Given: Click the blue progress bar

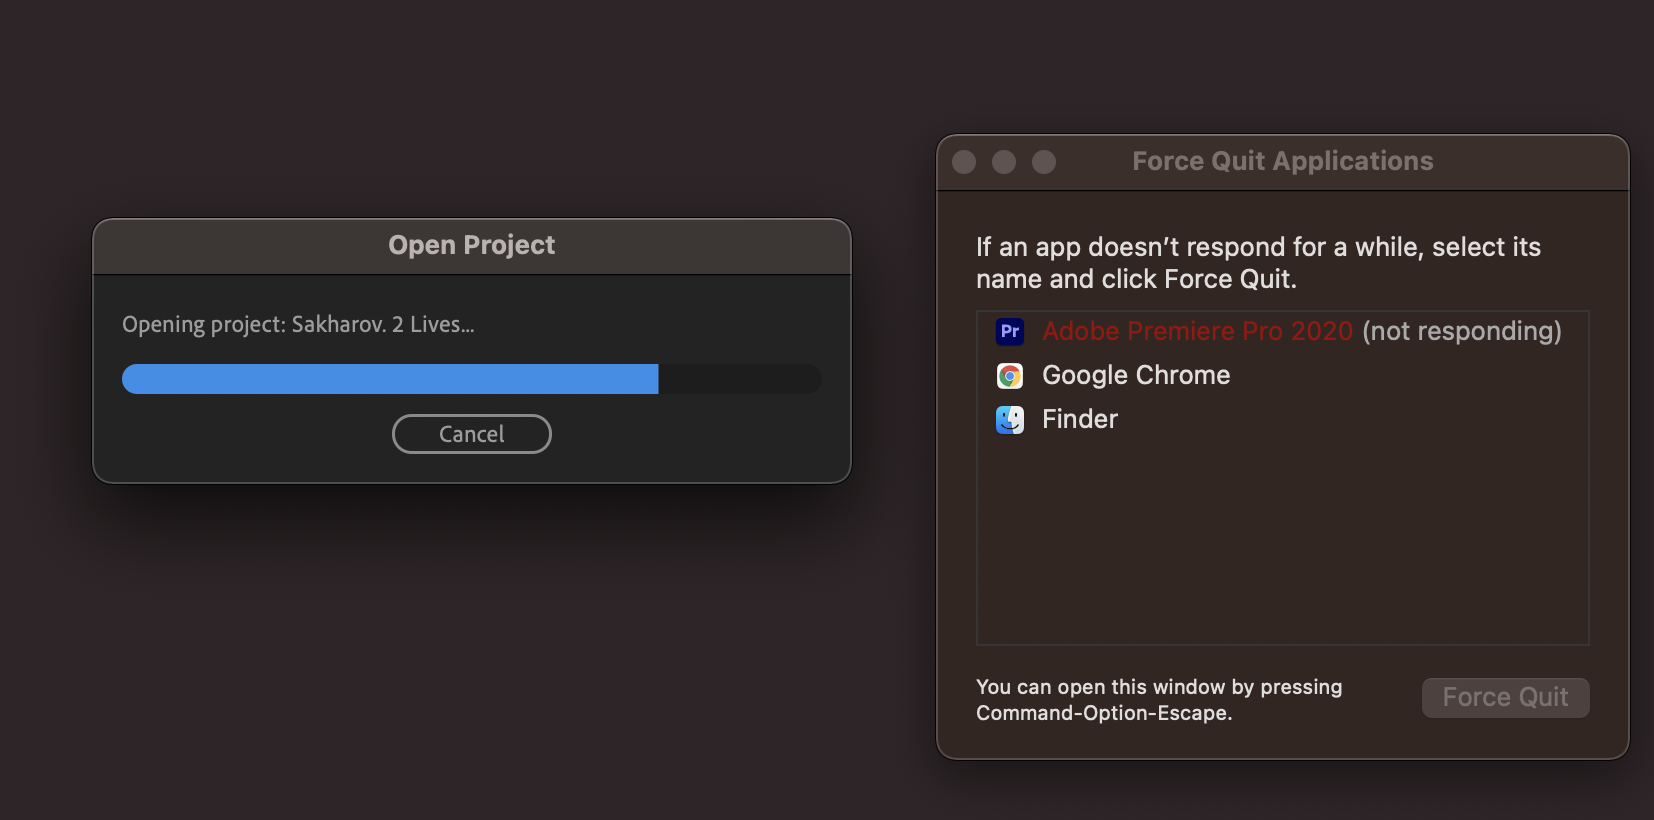Looking at the screenshot, I should coord(390,378).
